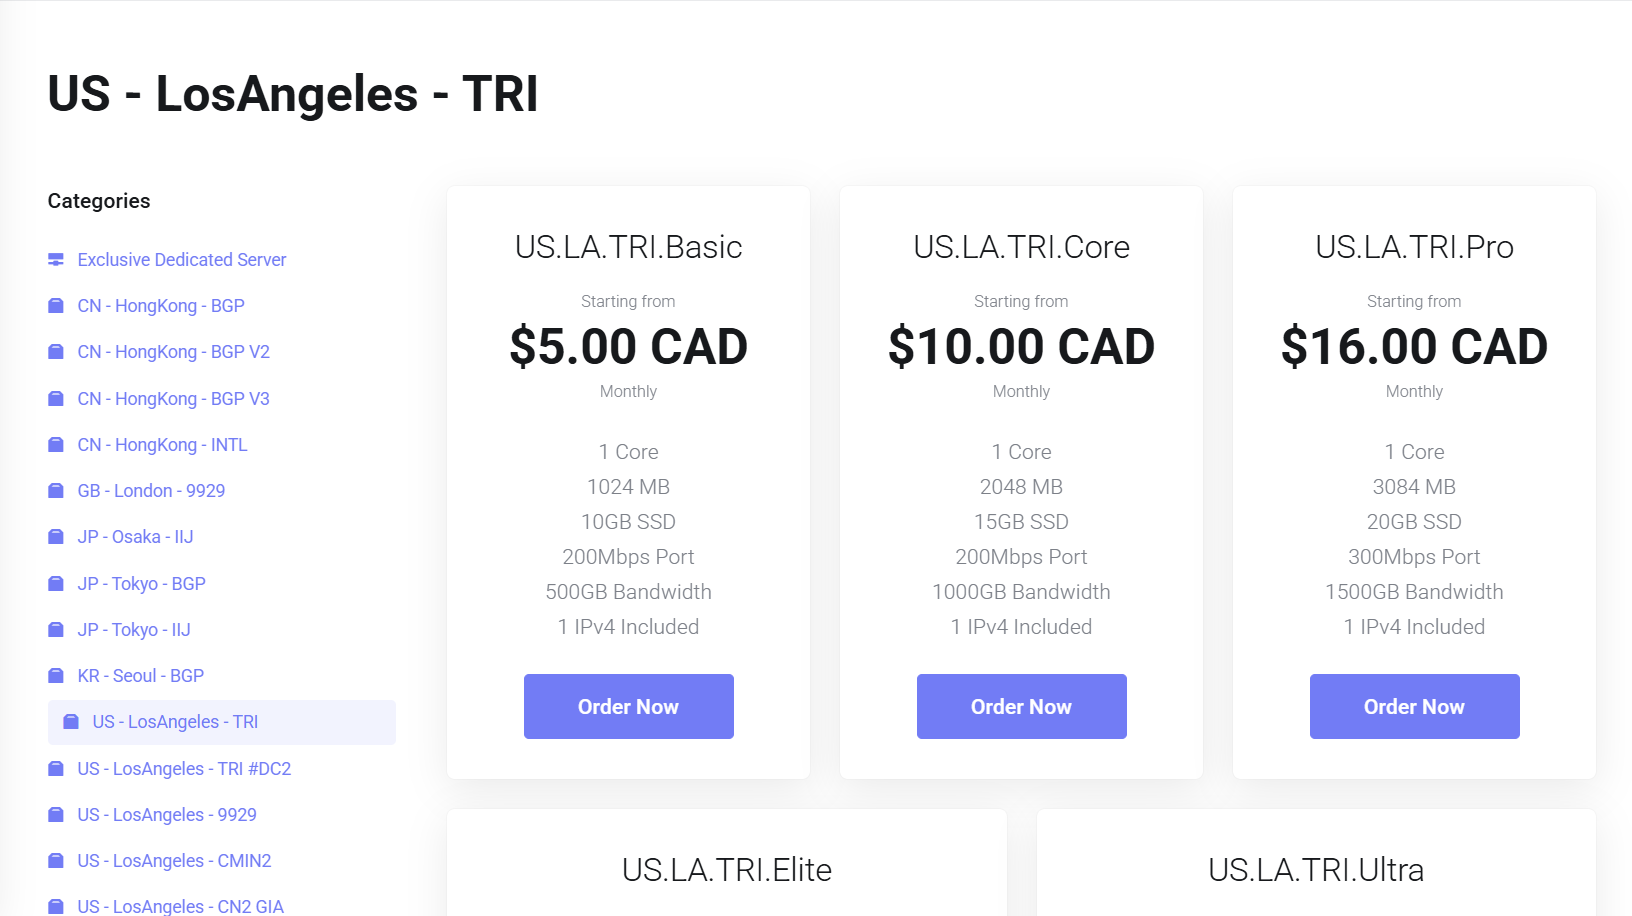The width and height of the screenshot is (1632, 916).
Task: Click the US.LA.TRI.Elite plan card title
Action: (x=727, y=870)
